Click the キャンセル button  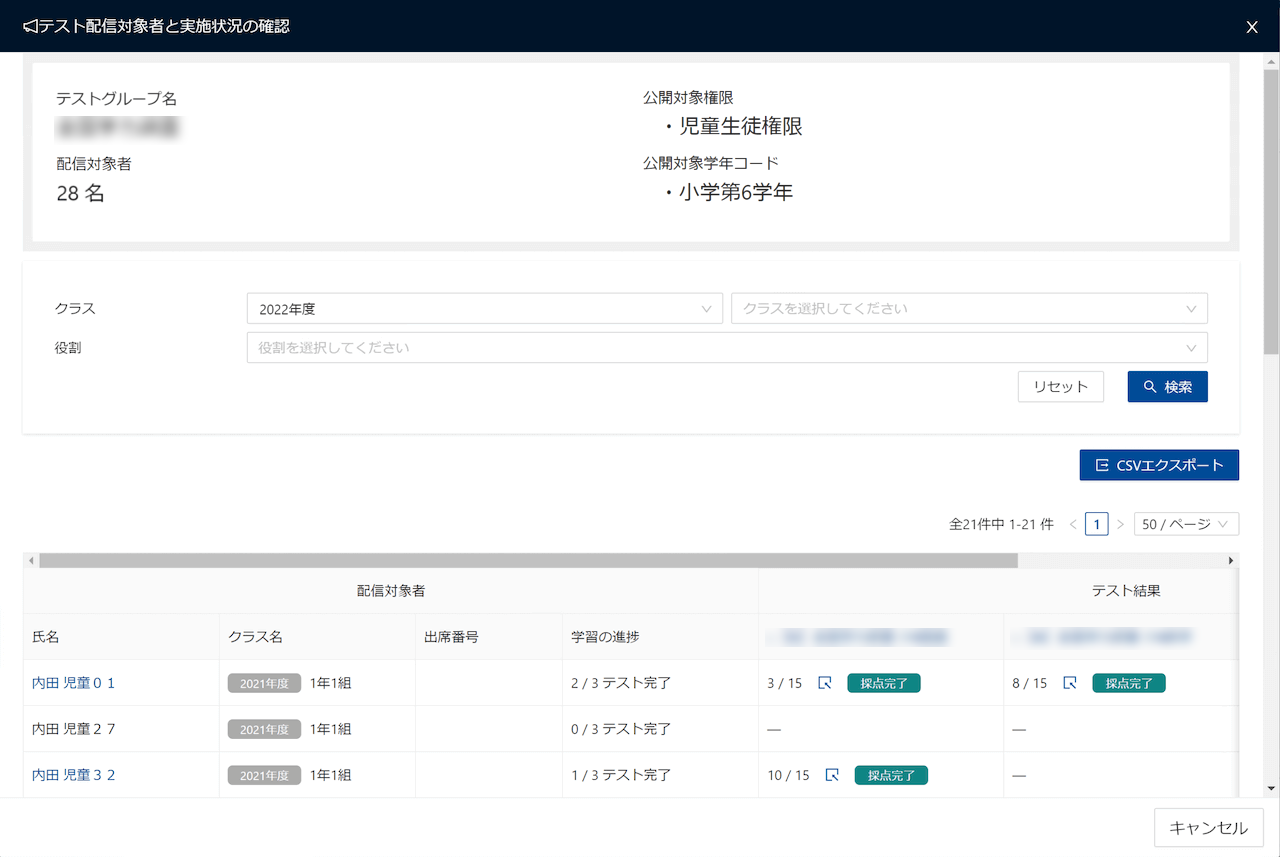[x=1208, y=828]
